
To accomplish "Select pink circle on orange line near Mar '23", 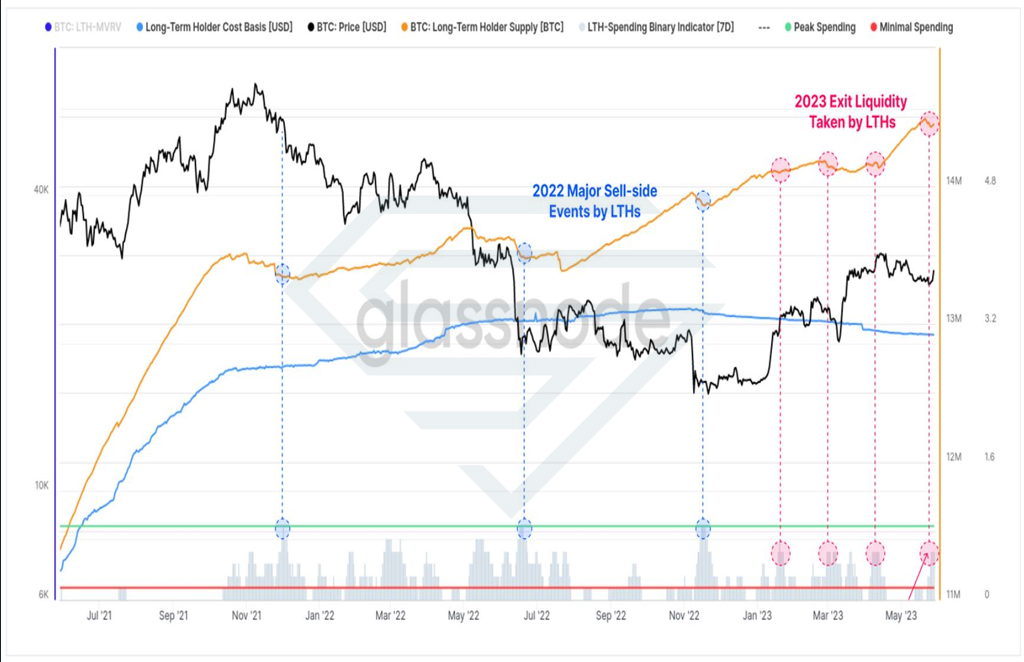I will pos(828,163).
